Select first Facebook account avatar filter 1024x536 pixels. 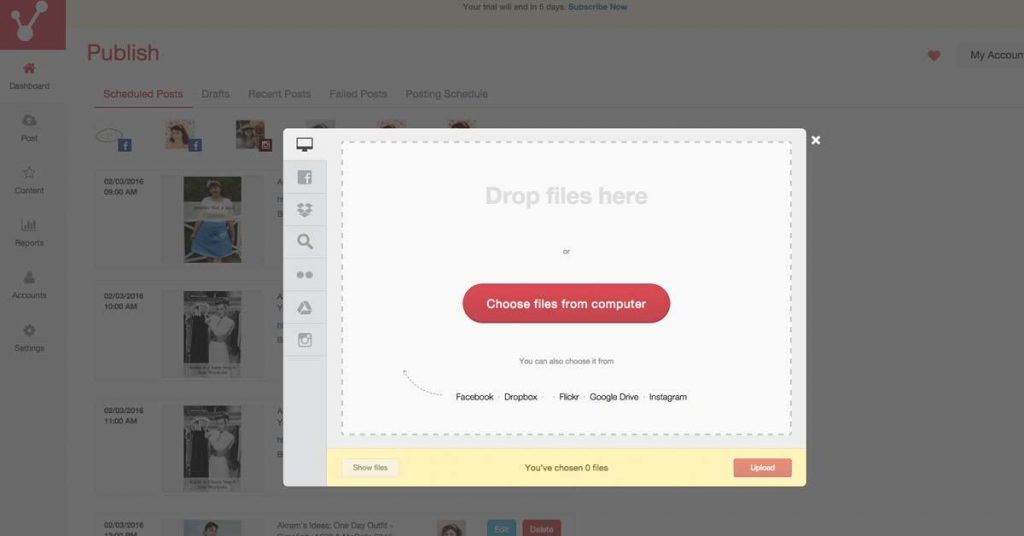114,137
